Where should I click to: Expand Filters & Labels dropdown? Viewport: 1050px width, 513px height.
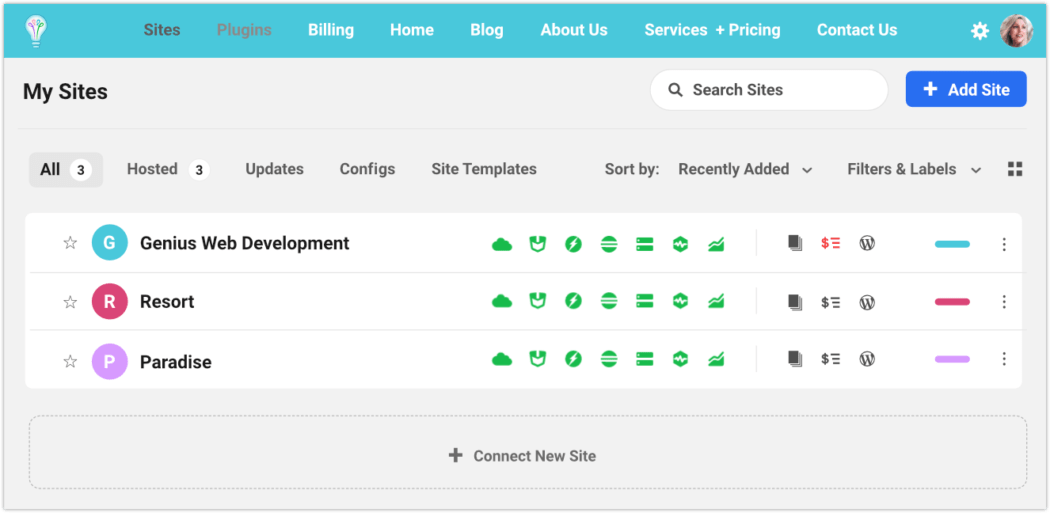pyautogui.click(x=914, y=169)
